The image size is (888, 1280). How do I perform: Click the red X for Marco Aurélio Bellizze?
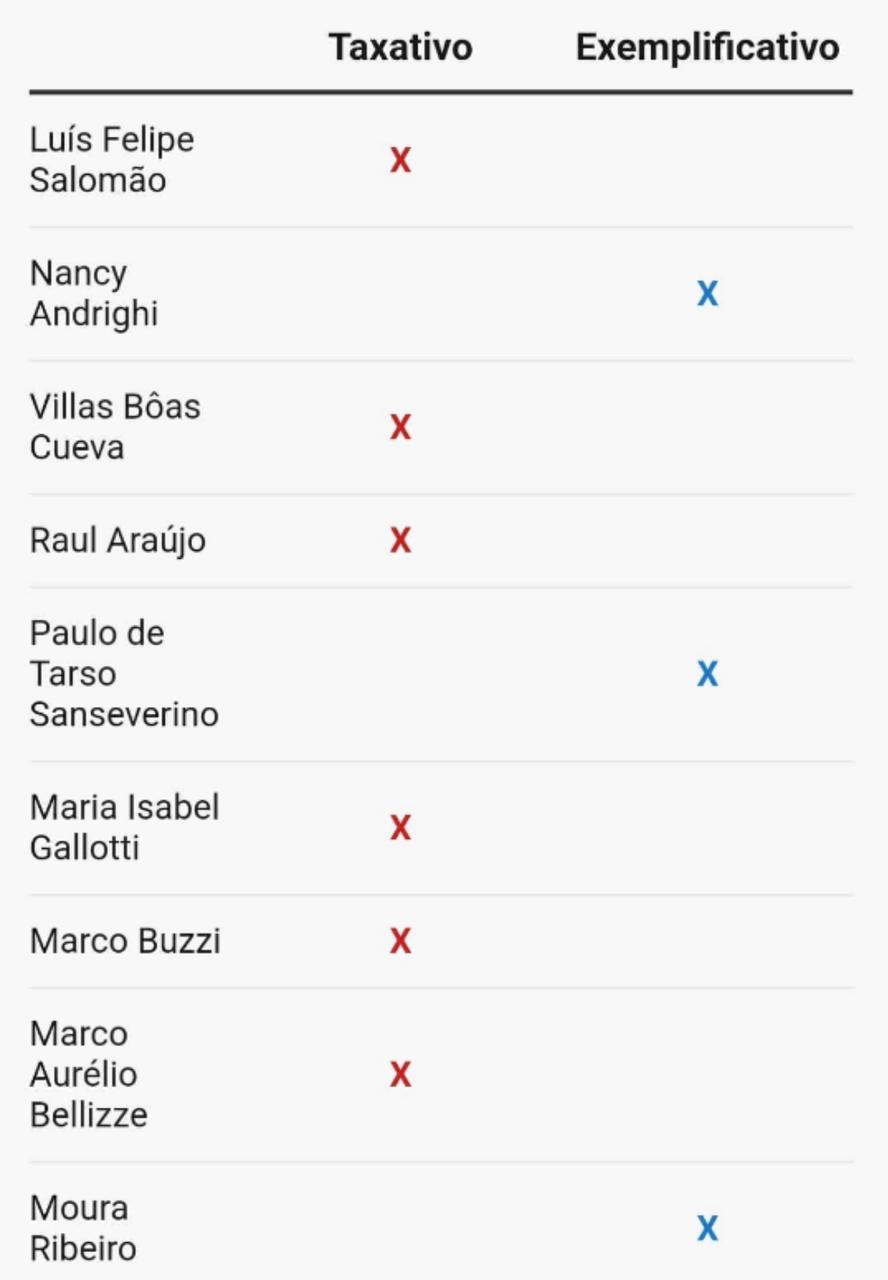tap(400, 1075)
